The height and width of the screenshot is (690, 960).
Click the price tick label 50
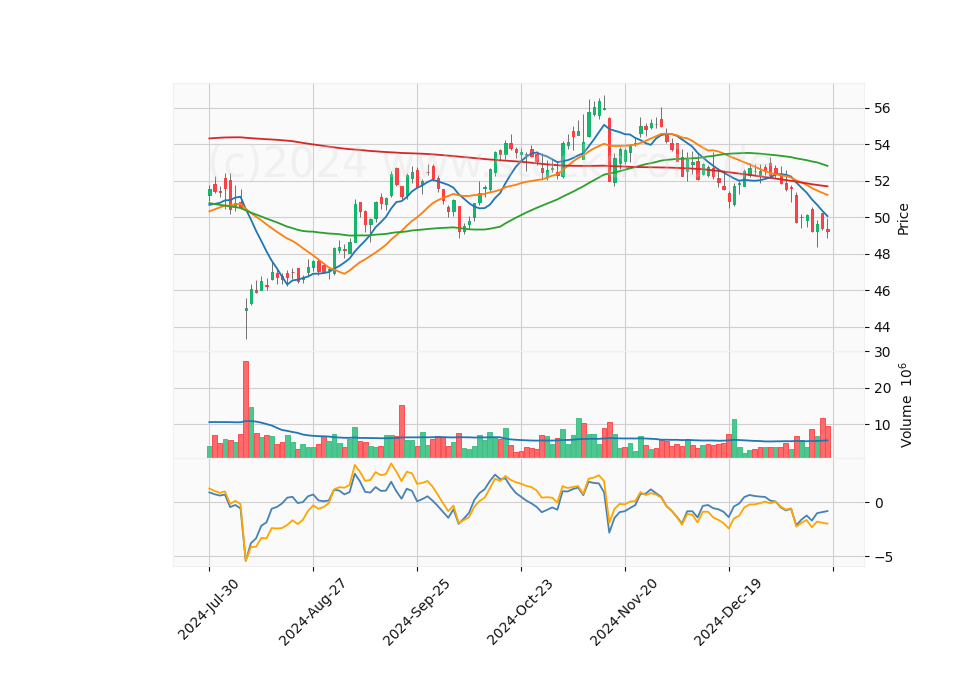pyautogui.click(x=882, y=218)
